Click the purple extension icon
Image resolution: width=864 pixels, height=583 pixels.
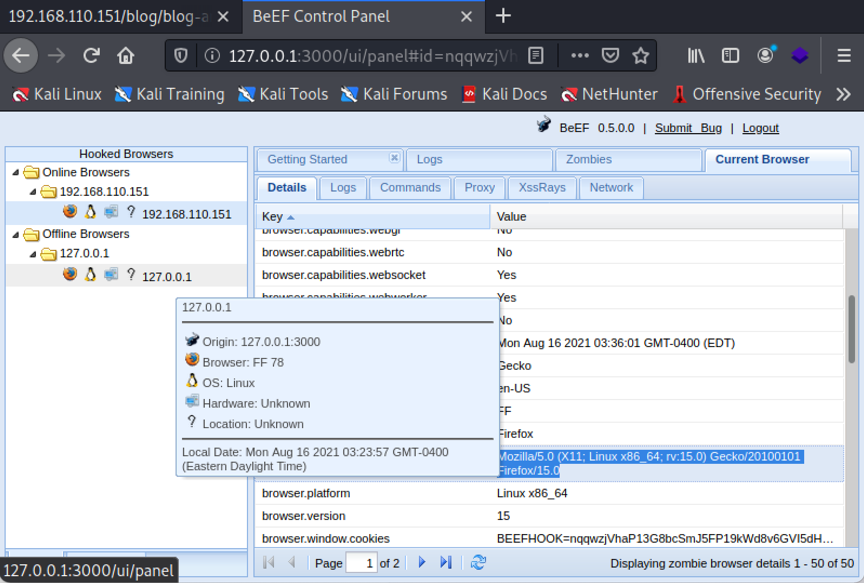tap(800, 56)
